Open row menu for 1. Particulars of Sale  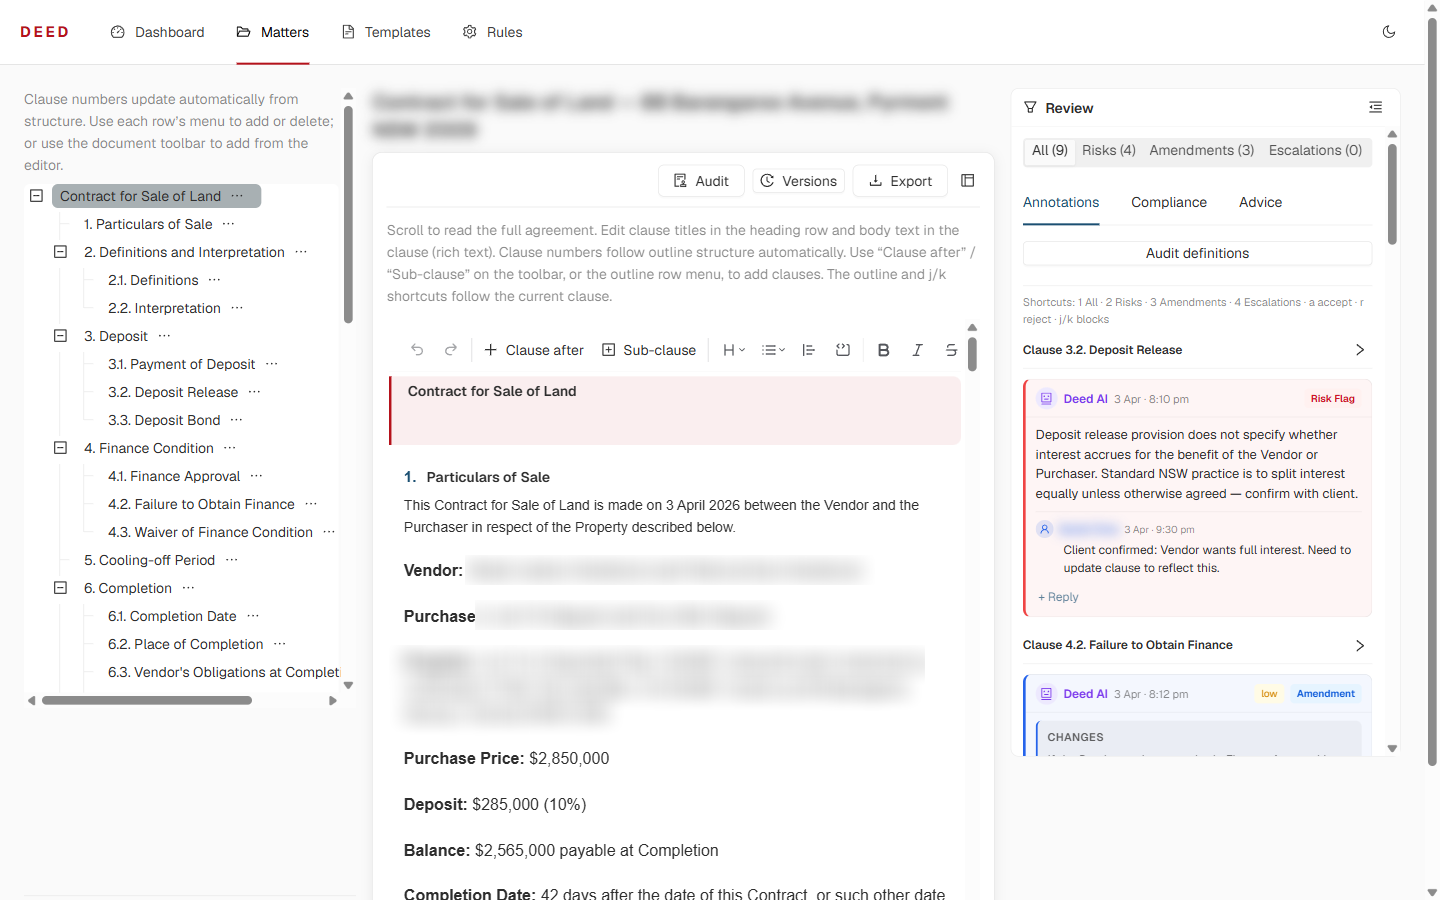[228, 224]
